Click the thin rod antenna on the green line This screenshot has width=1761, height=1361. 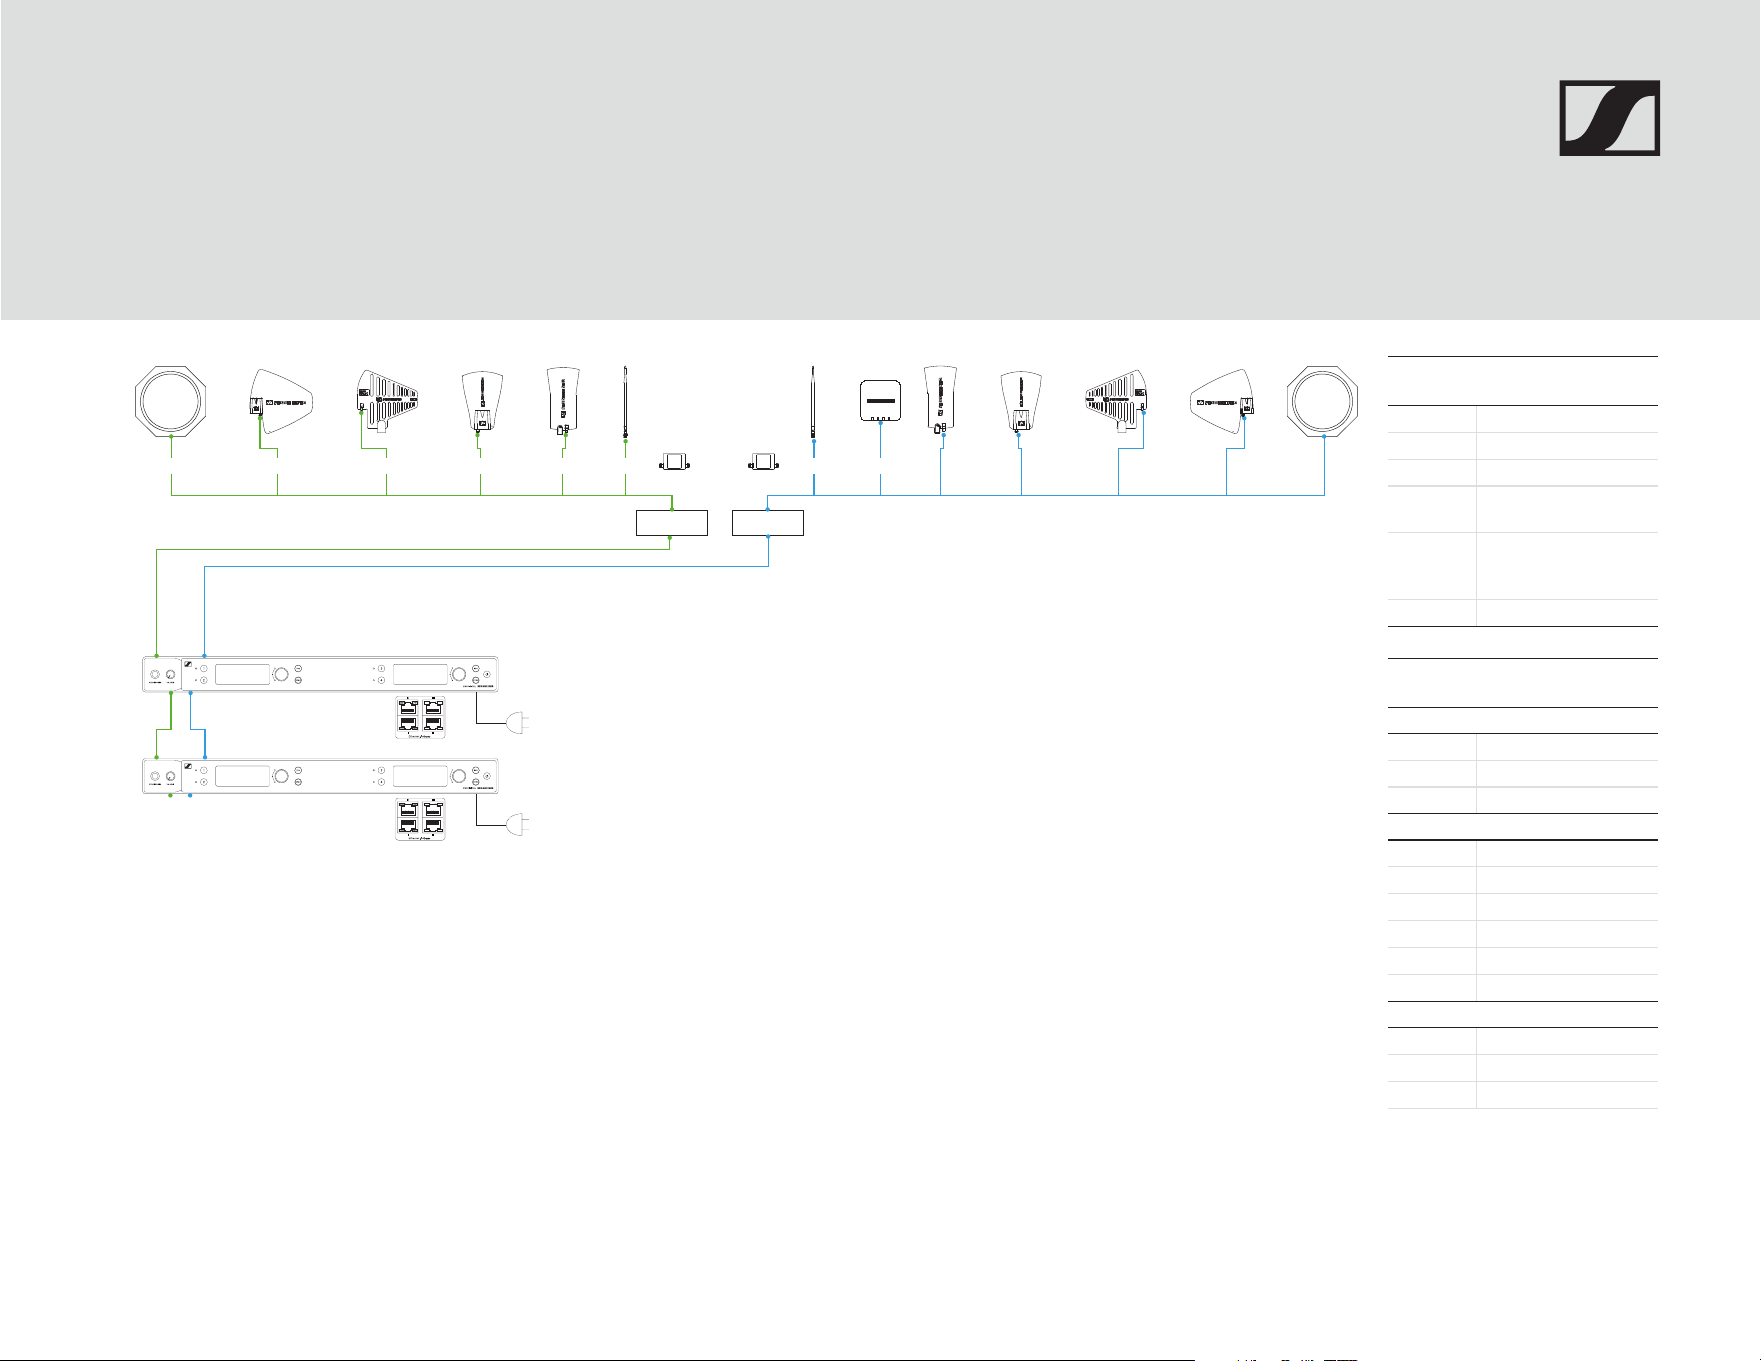[625, 401]
